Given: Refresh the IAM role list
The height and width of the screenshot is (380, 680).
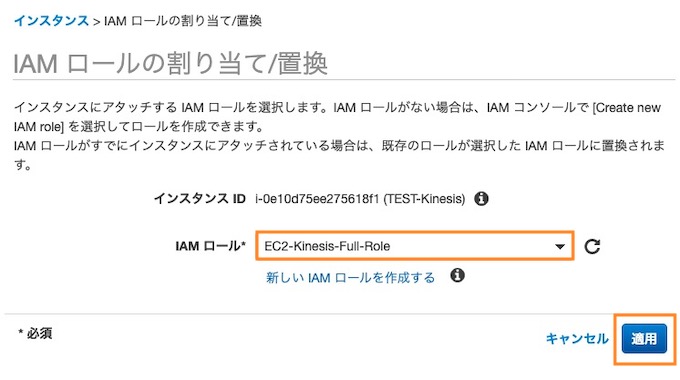Looking at the screenshot, I should pos(592,246).
